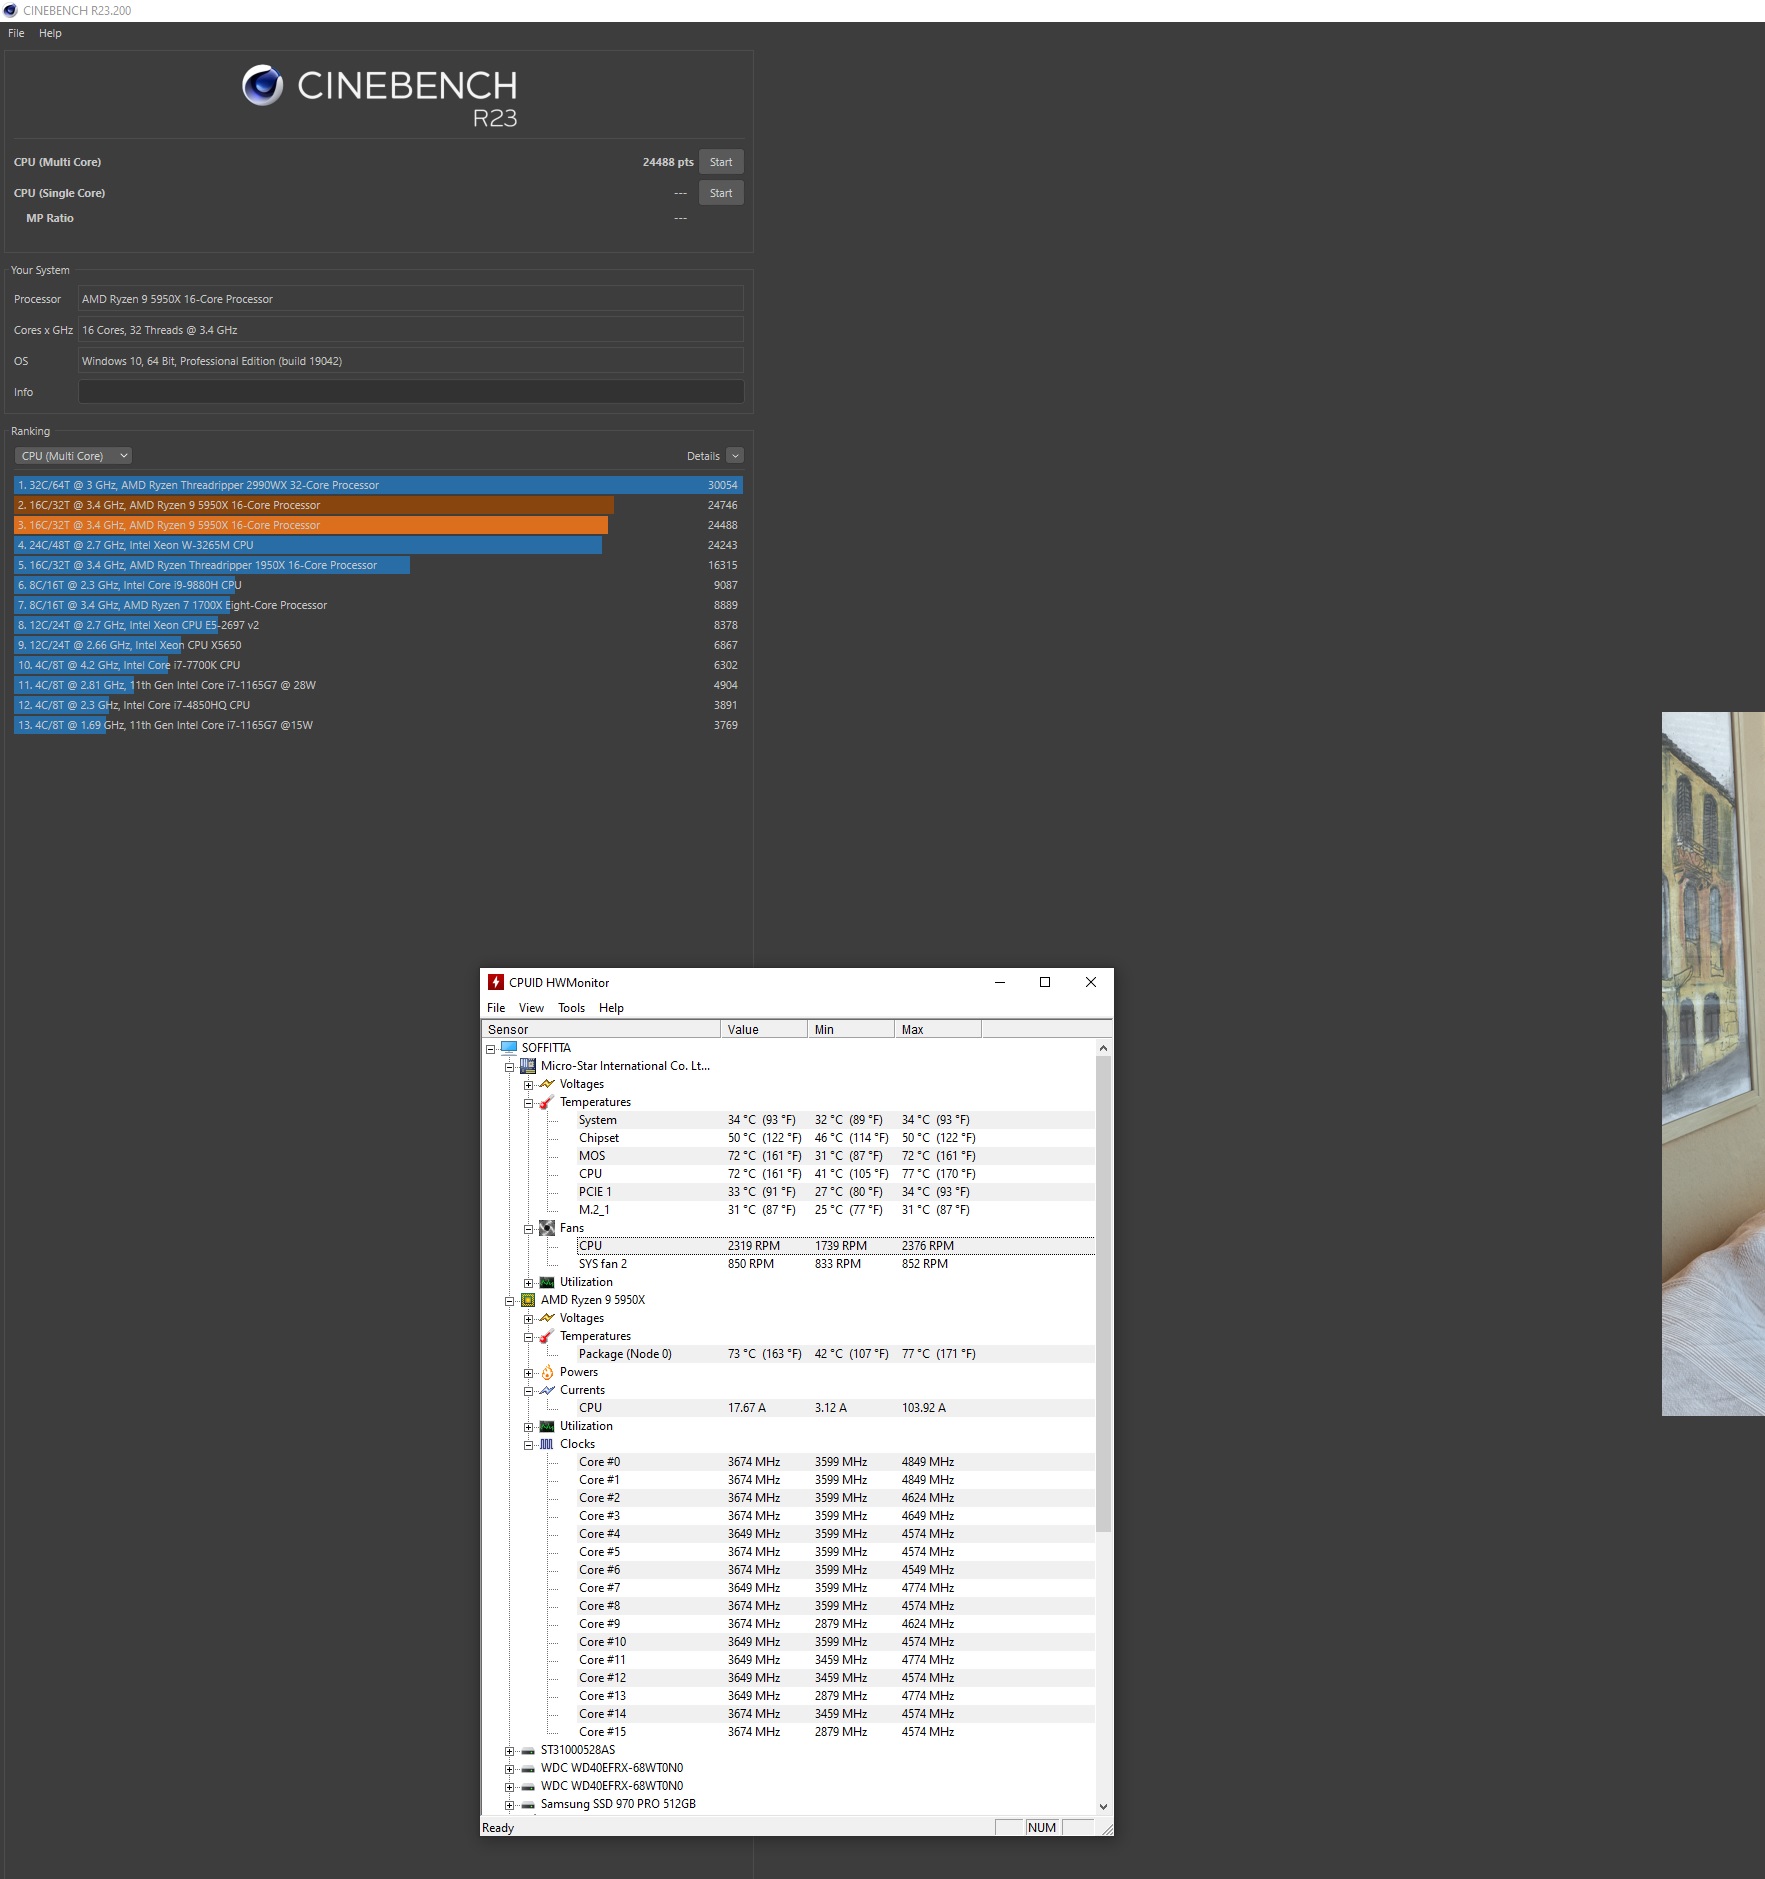Click the Min column header

tap(851, 1029)
